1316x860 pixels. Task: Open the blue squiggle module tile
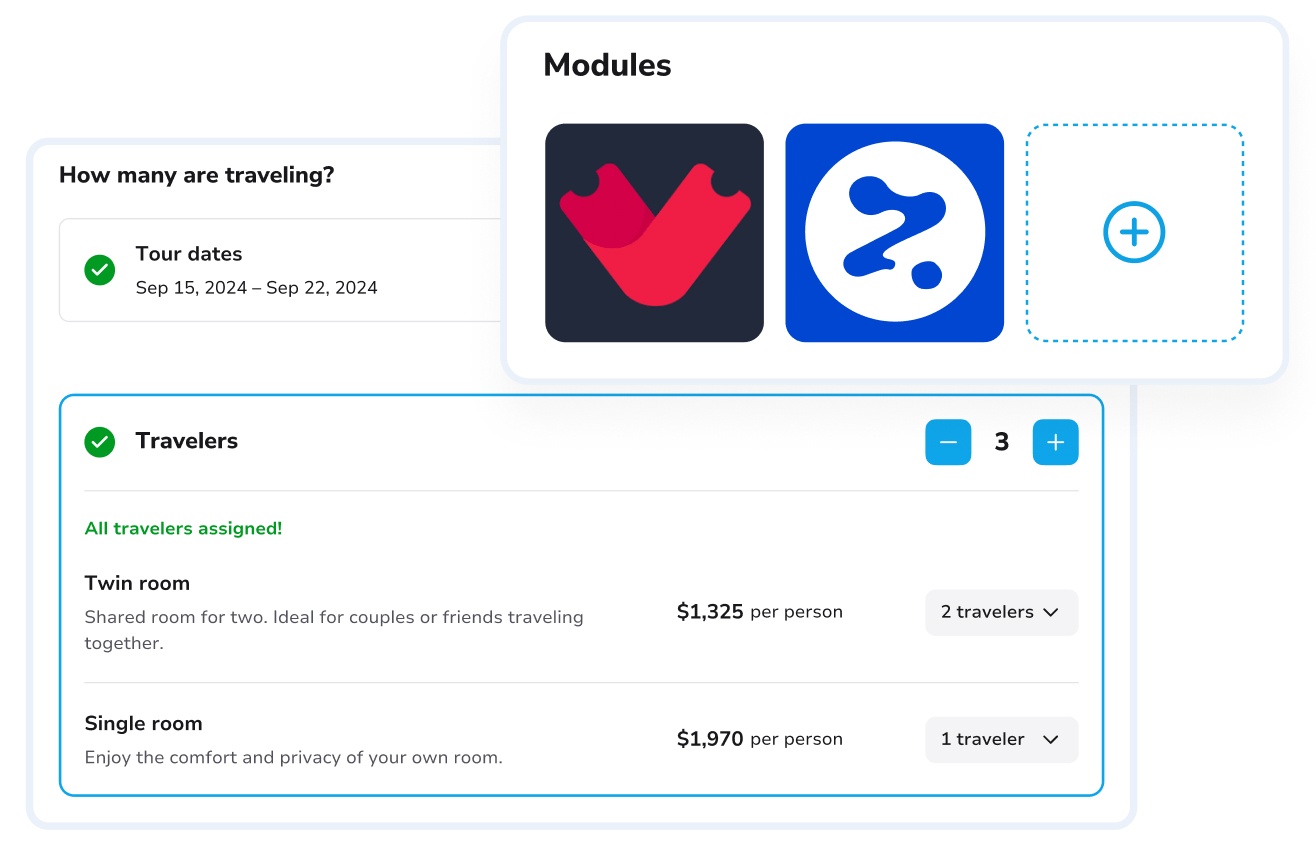tap(894, 233)
